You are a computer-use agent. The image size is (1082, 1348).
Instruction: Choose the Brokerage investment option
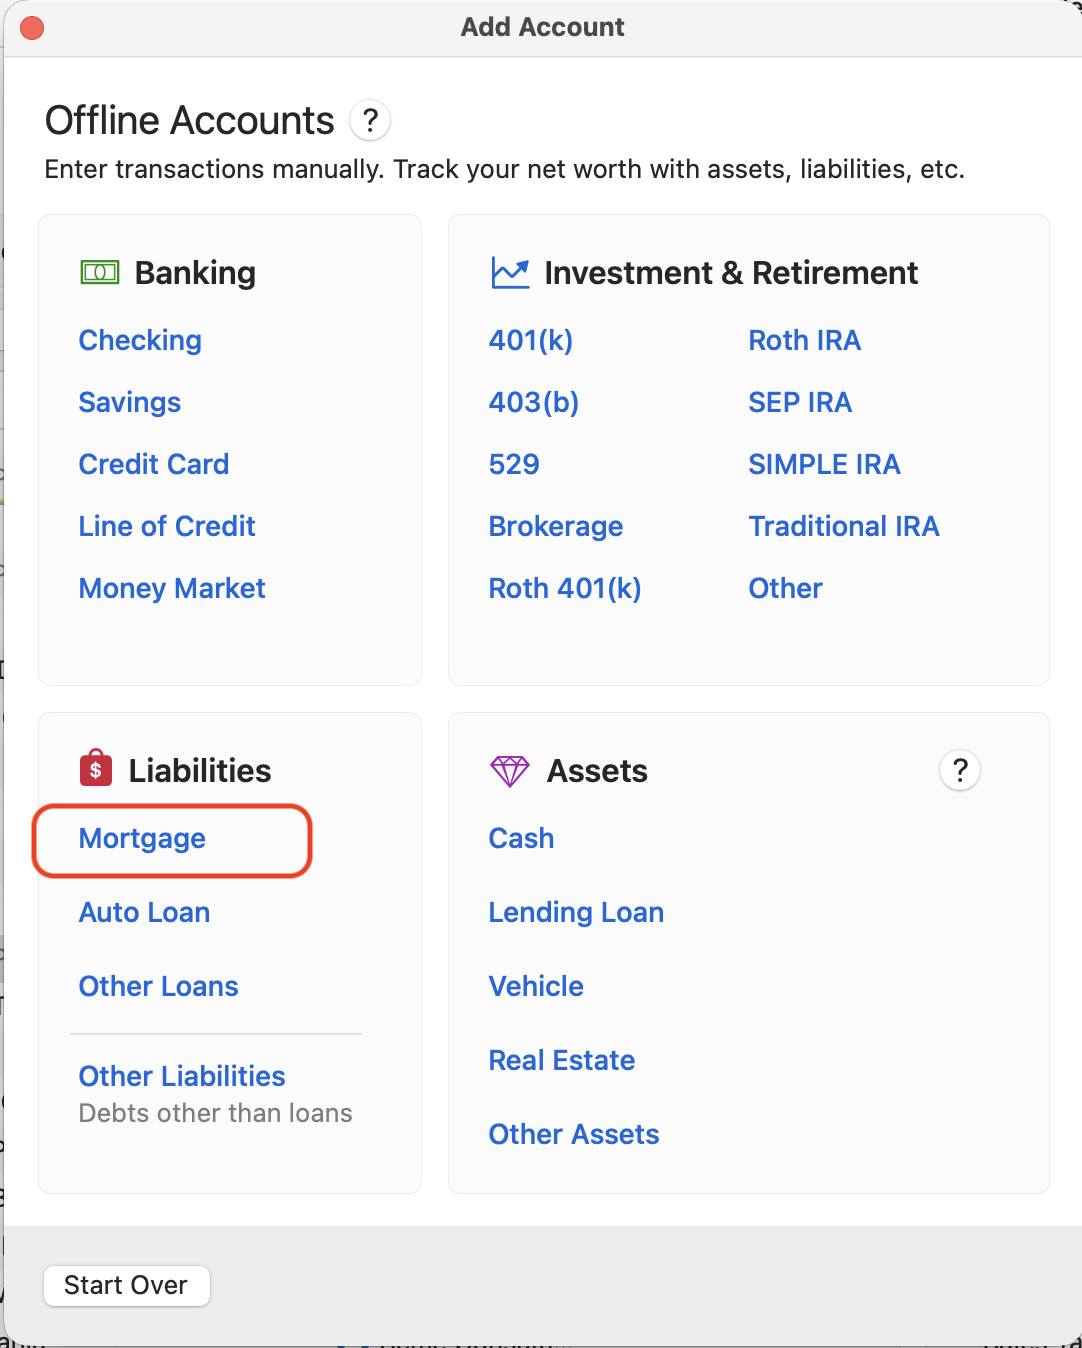tap(556, 526)
